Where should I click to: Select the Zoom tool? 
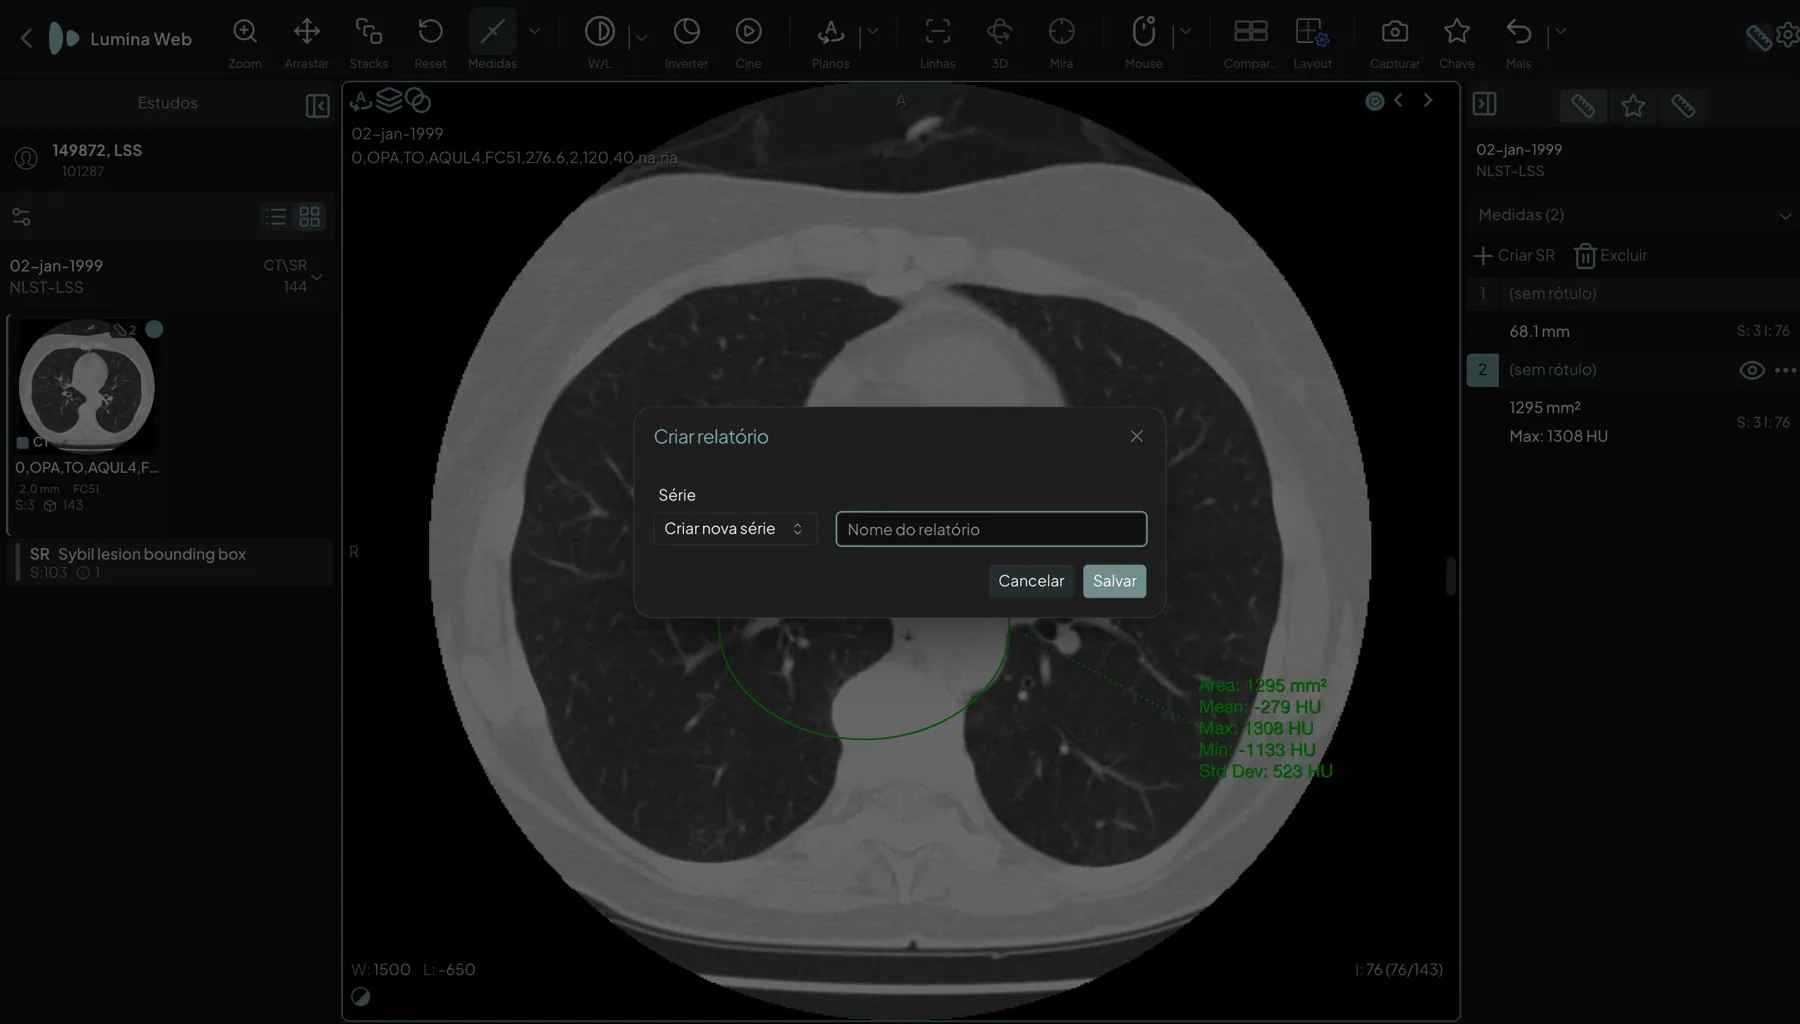point(244,40)
